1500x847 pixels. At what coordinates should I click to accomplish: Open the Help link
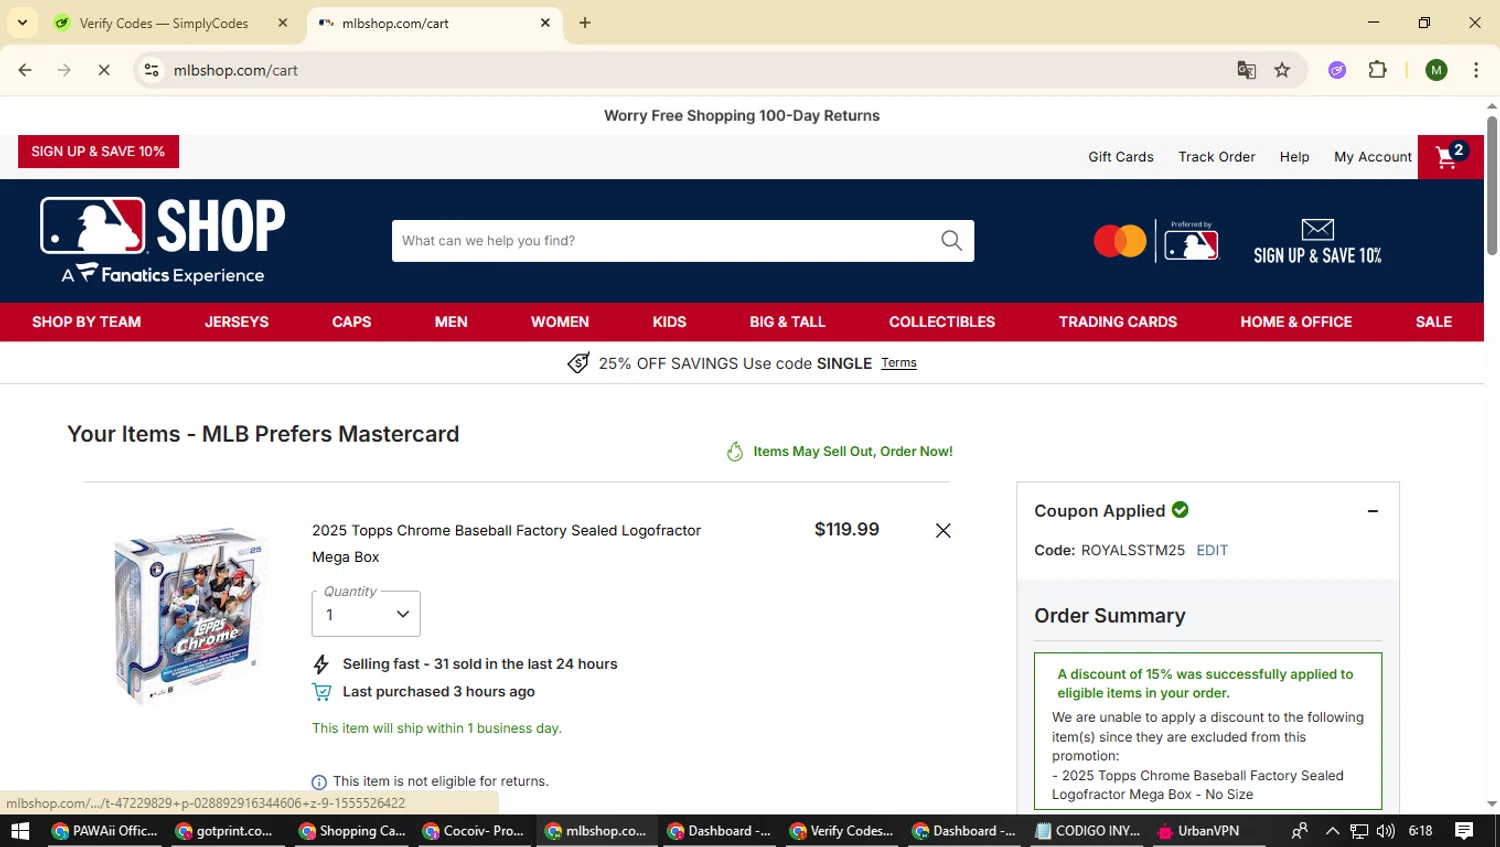click(x=1294, y=157)
